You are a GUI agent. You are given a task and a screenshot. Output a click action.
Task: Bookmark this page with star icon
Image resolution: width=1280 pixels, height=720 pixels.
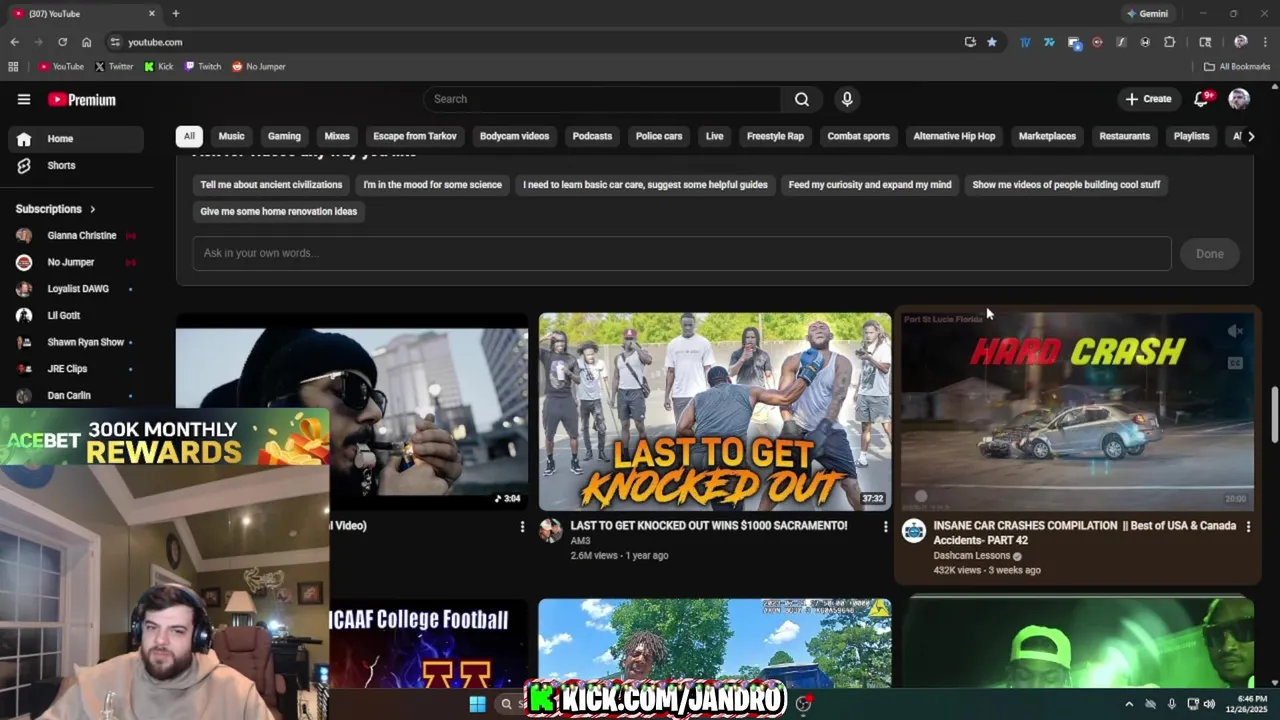[992, 42]
